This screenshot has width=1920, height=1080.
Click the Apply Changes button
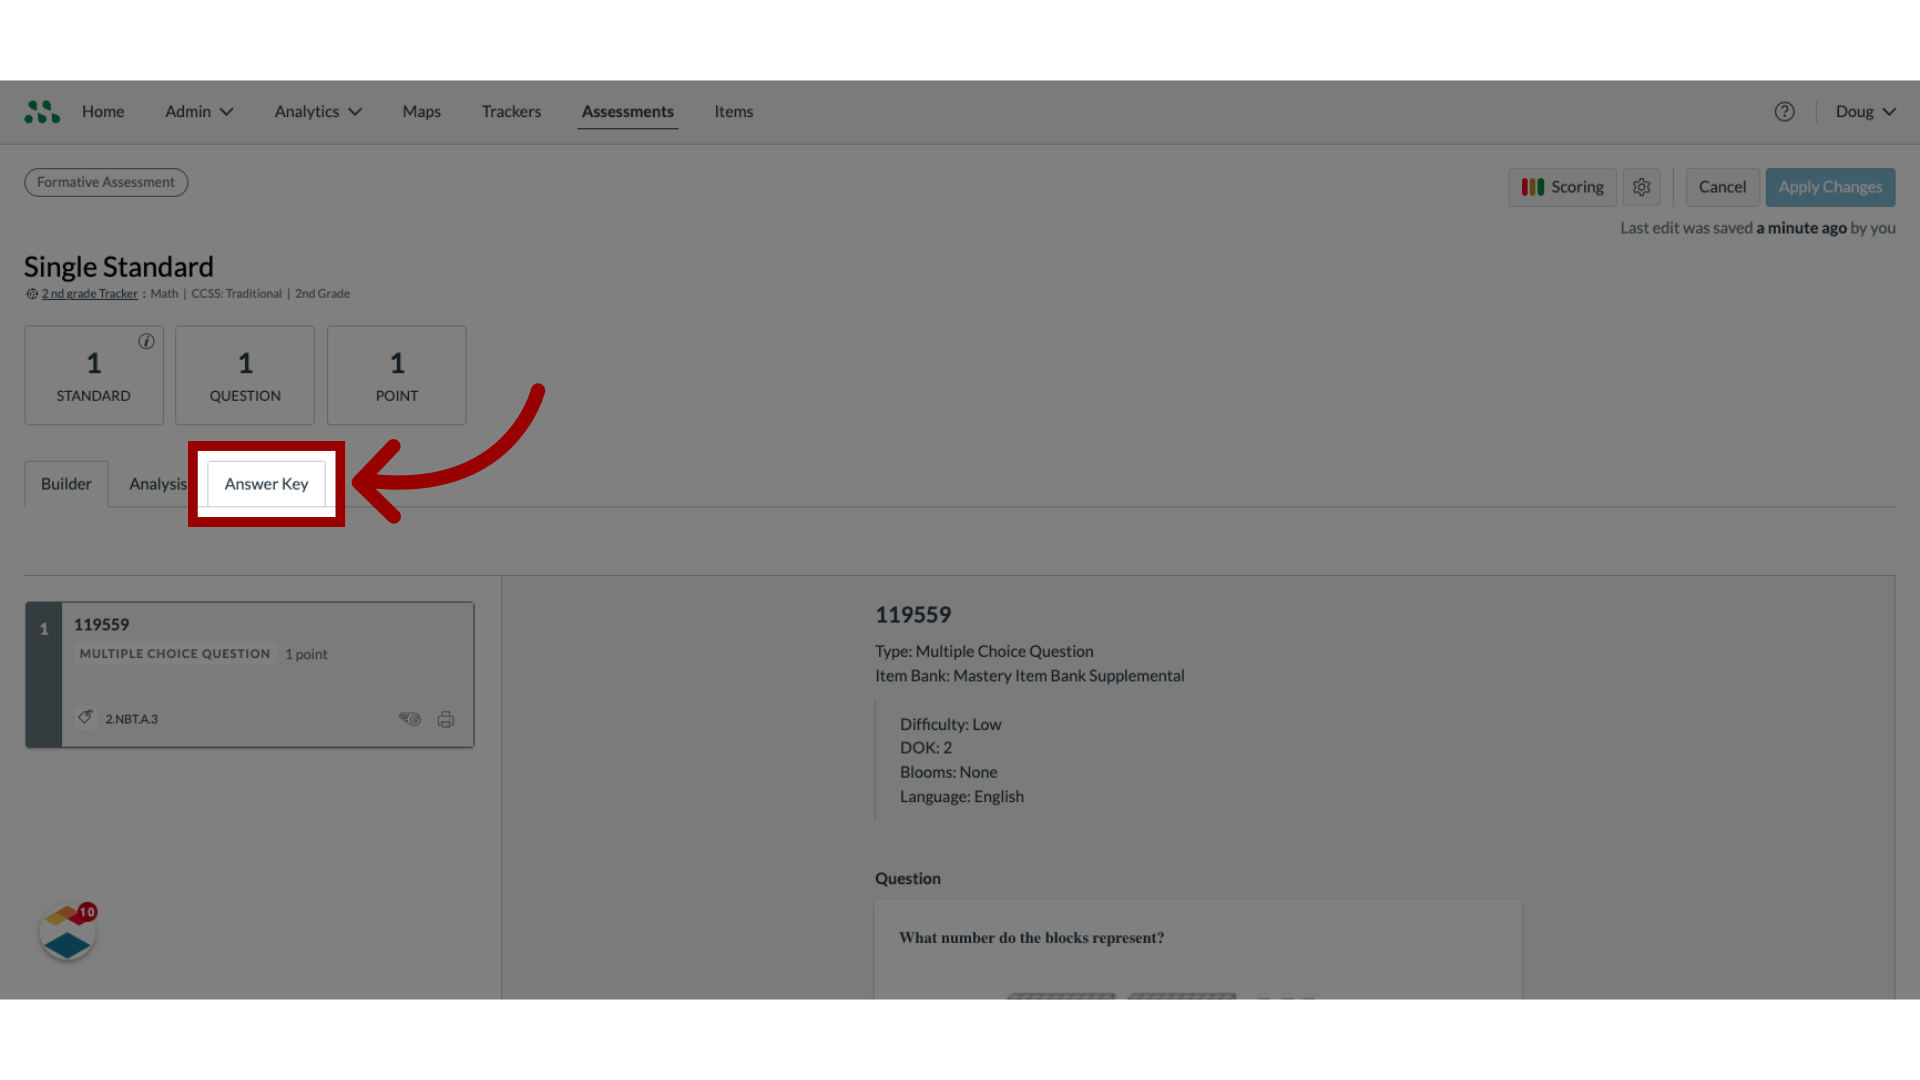pyautogui.click(x=1830, y=186)
